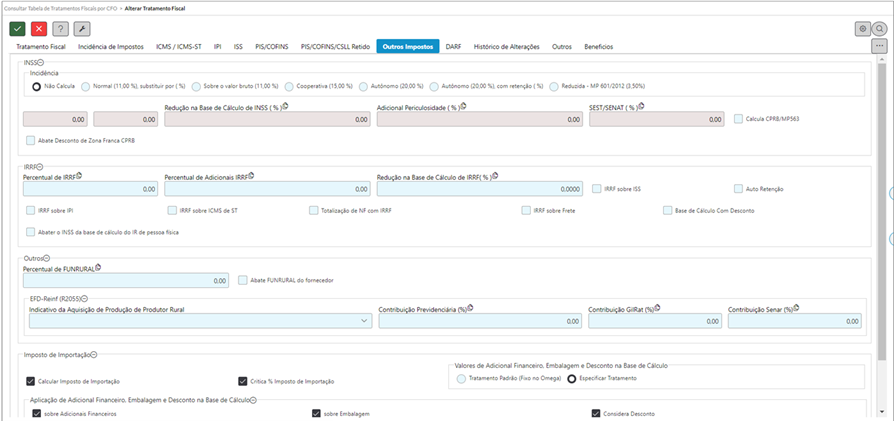Click the red X cancel button
This screenshot has width=894, height=421.
point(39,29)
